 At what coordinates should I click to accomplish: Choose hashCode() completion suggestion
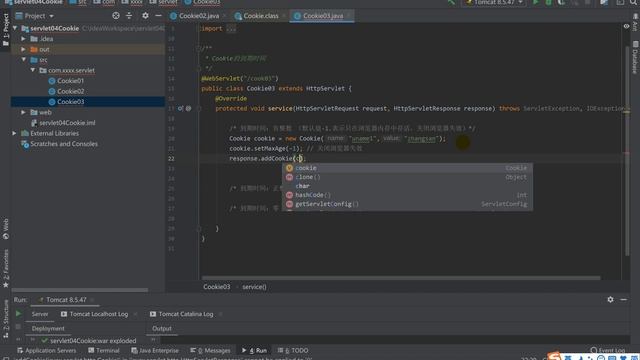coord(407,195)
